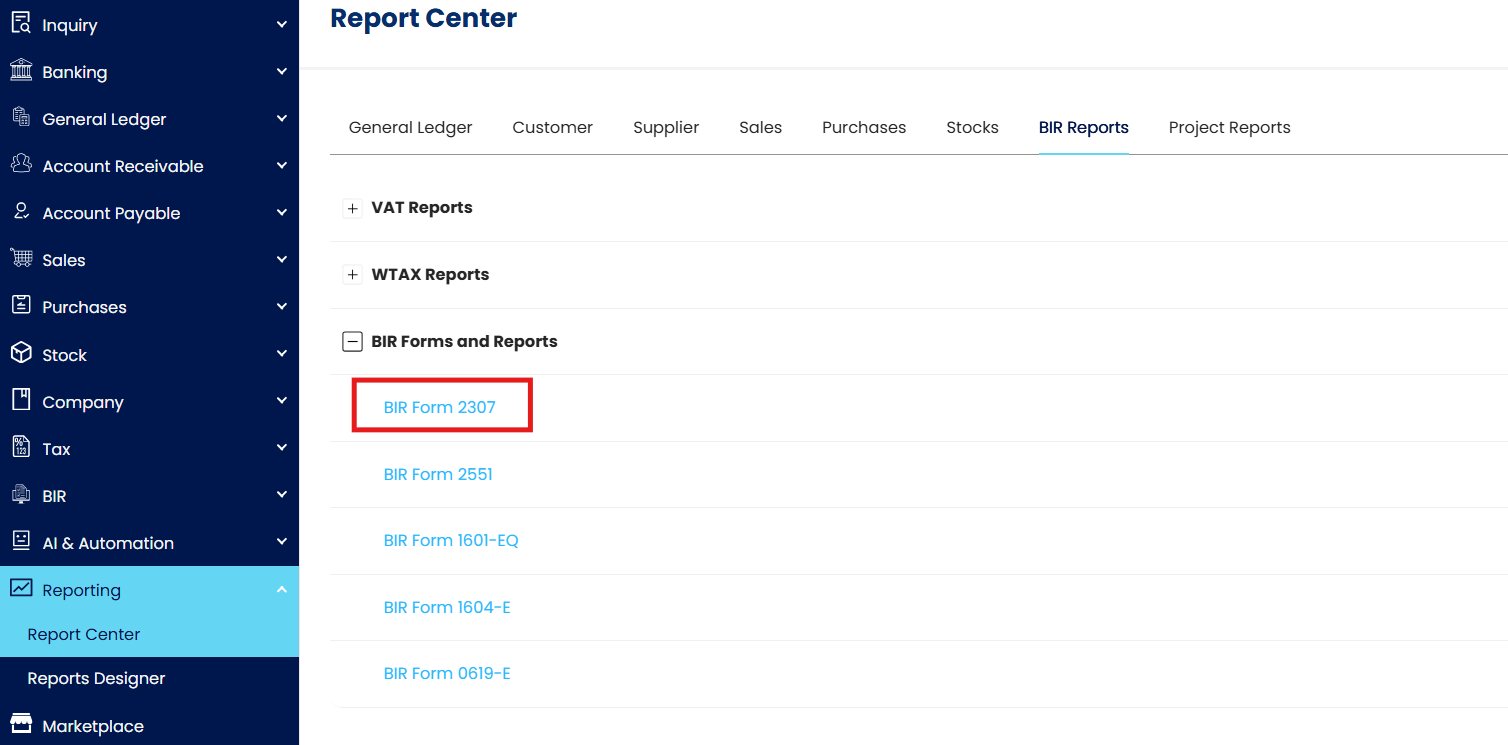Image resolution: width=1508 pixels, height=745 pixels.
Task: Collapse BIR Forms and Reports section
Action: pos(352,342)
